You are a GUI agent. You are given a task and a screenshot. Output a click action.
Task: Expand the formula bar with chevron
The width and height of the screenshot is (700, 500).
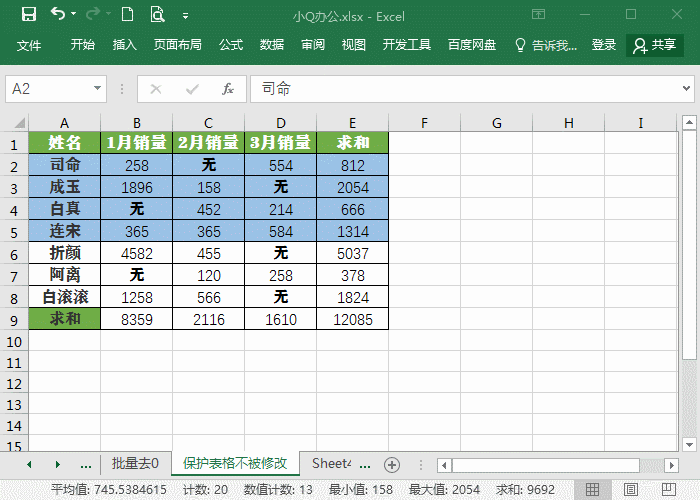(687, 88)
